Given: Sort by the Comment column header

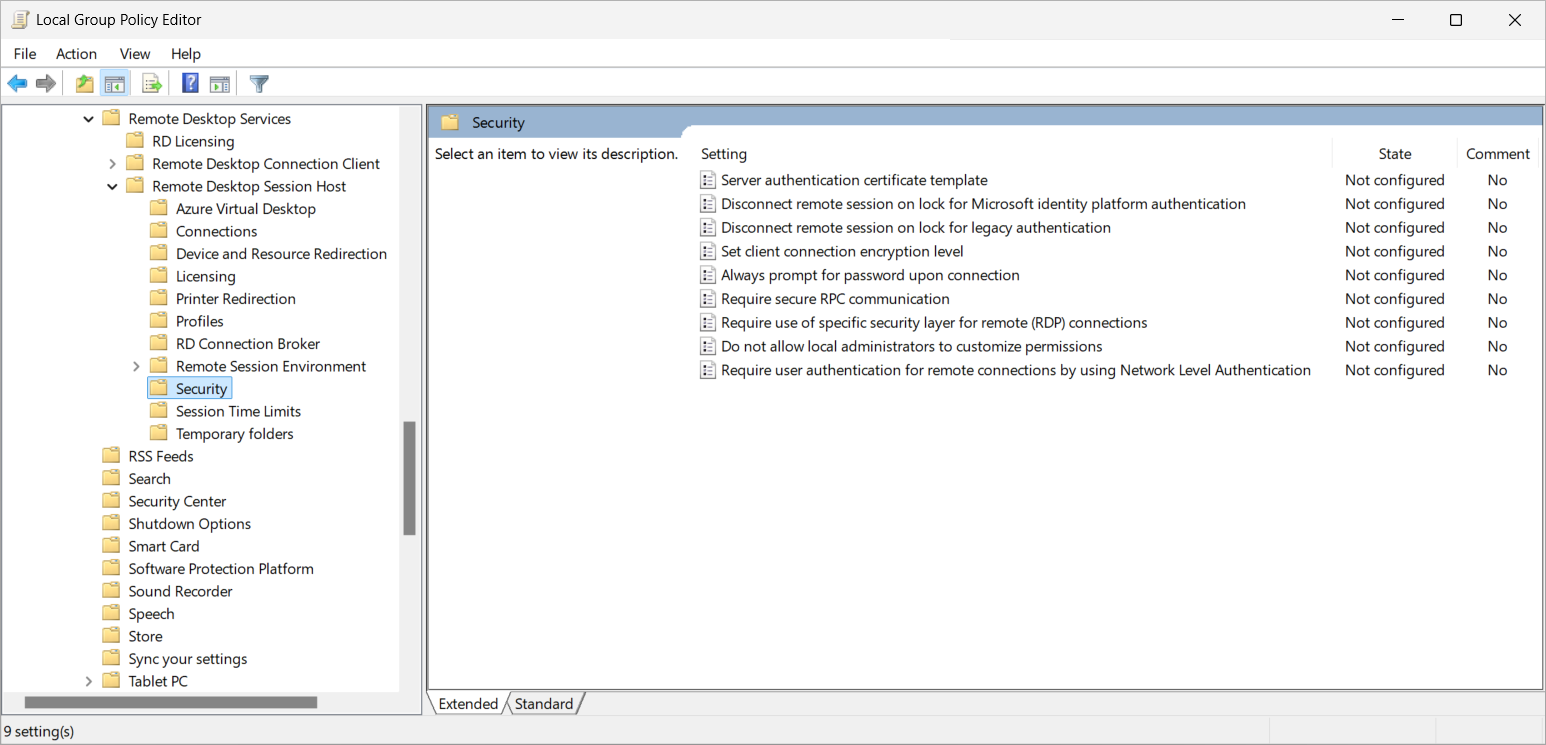Looking at the screenshot, I should click(1498, 154).
